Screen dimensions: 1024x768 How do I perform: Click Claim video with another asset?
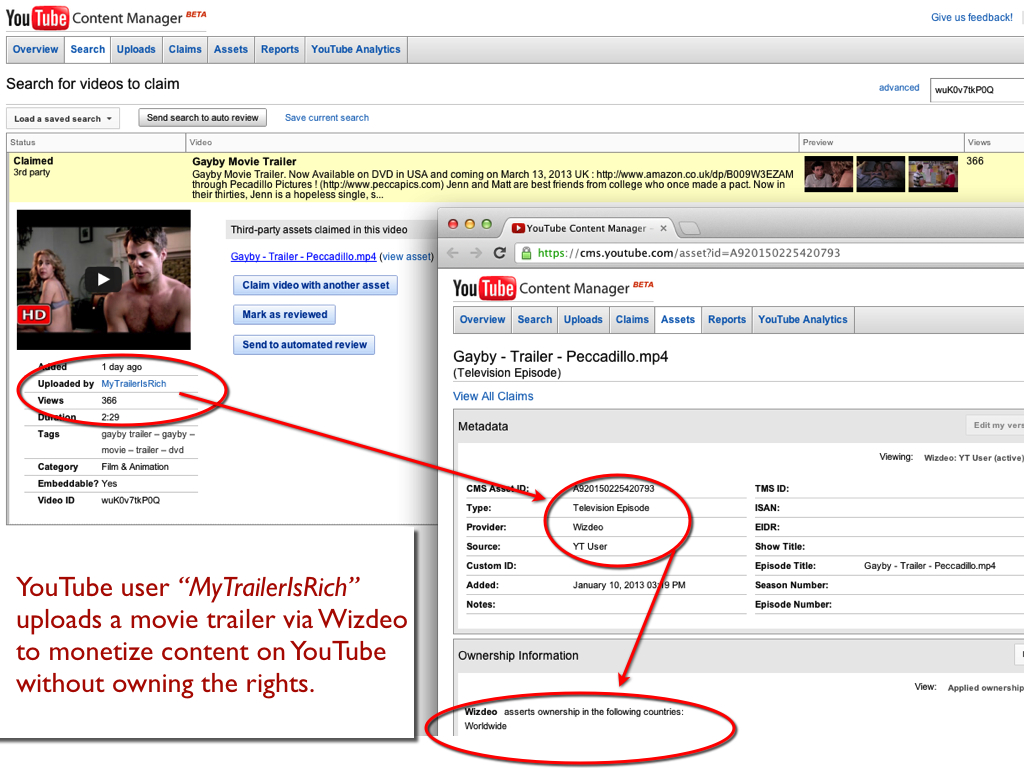pyautogui.click(x=315, y=285)
